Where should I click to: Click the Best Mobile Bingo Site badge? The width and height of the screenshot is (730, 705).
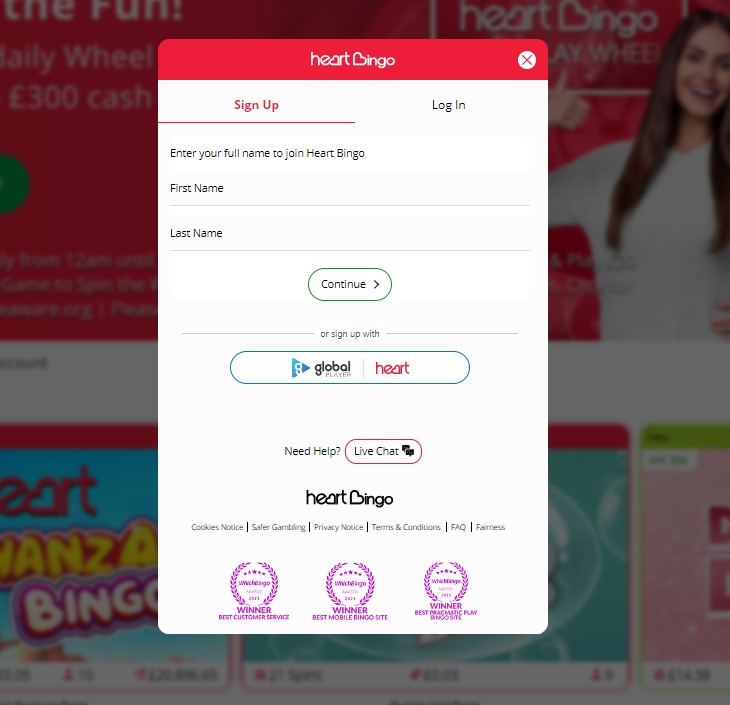tap(350, 591)
